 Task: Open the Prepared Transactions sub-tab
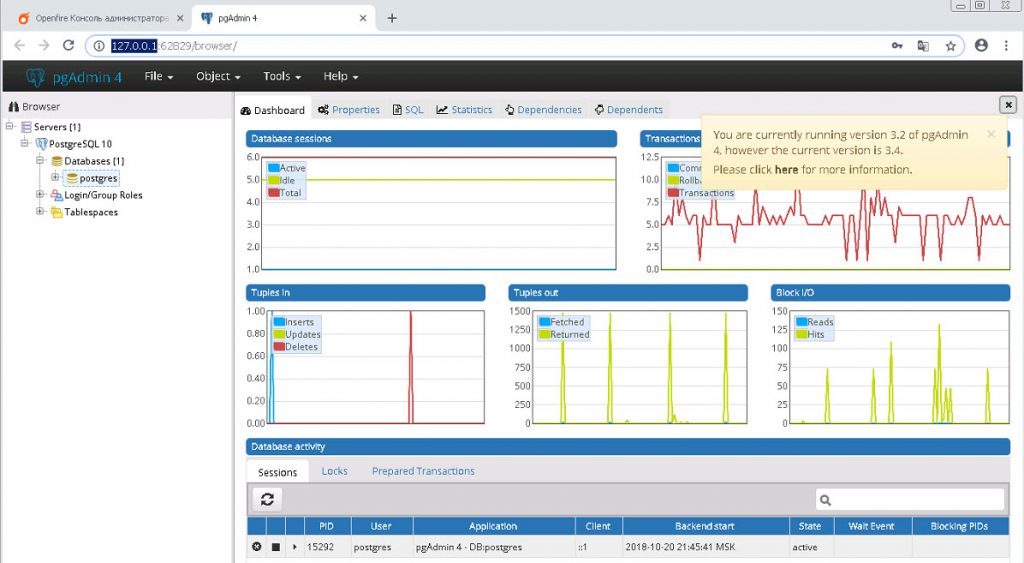[x=423, y=471]
